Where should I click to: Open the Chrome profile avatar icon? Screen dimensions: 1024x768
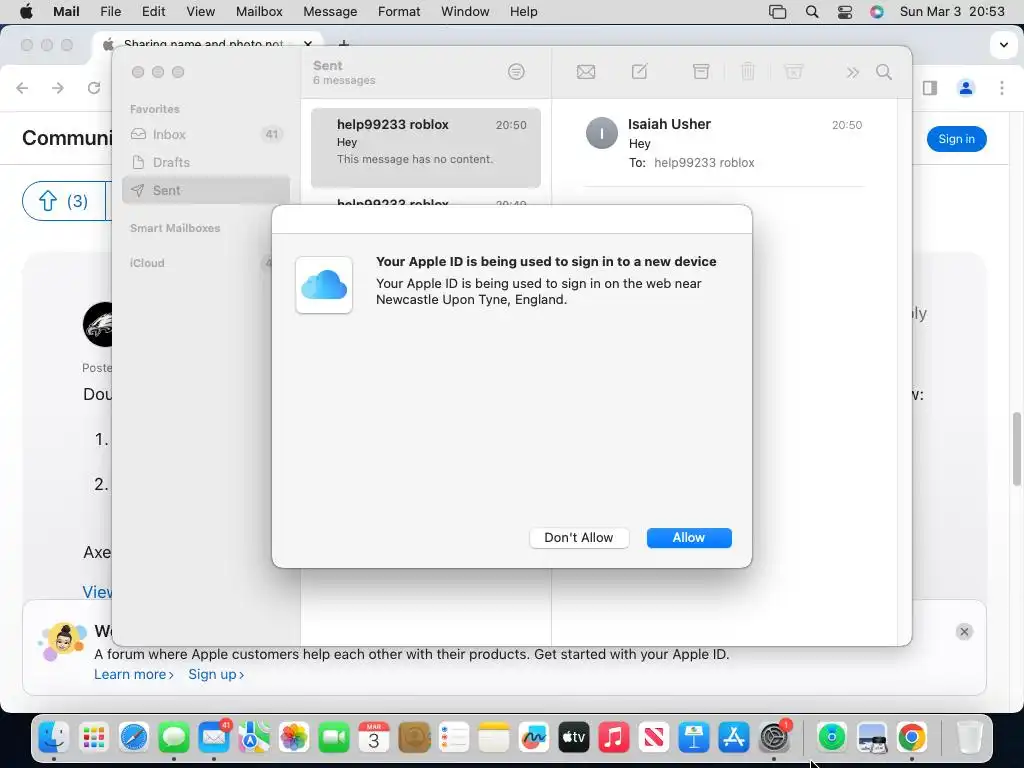(x=966, y=88)
